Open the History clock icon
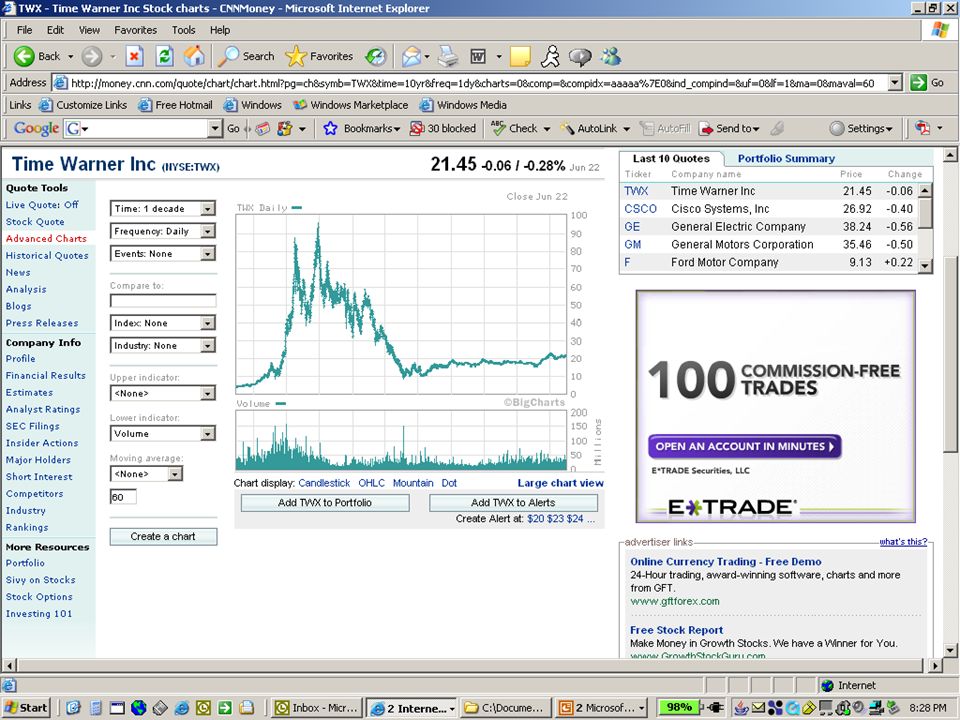 pyautogui.click(x=375, y=56)
